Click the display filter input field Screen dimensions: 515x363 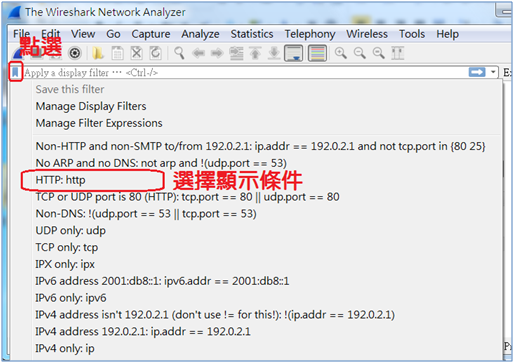[245, 72]
